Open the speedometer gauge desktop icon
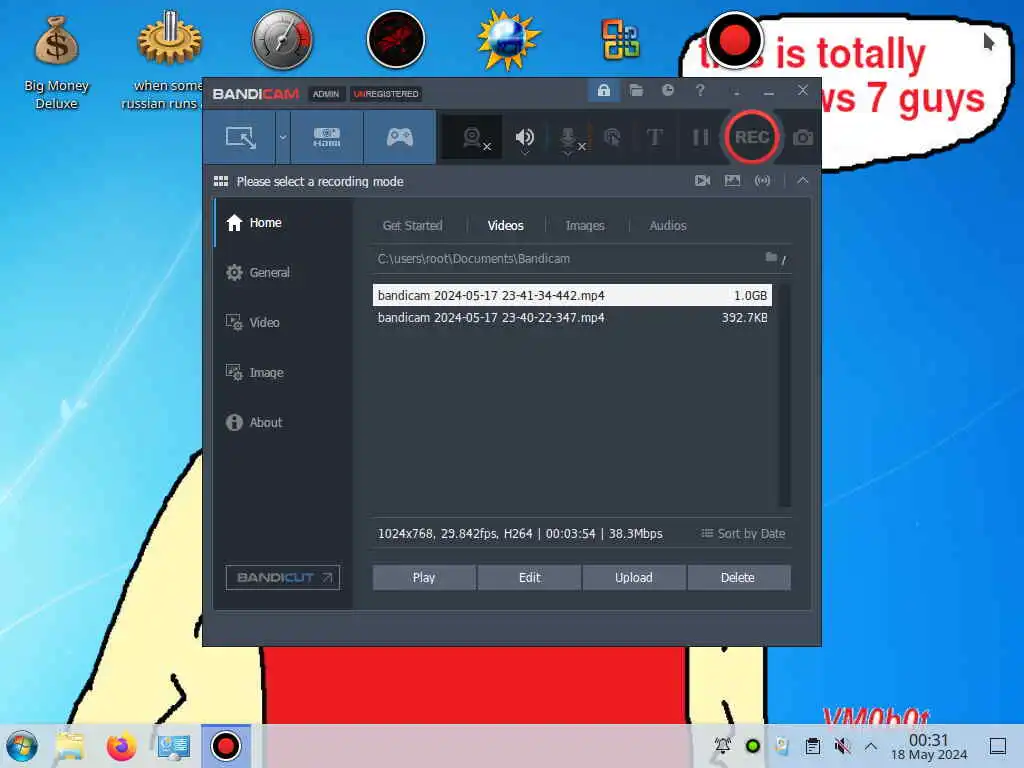Image resolution: width=1024 pixels, height=768 pixels. click(x=282, y=39)
